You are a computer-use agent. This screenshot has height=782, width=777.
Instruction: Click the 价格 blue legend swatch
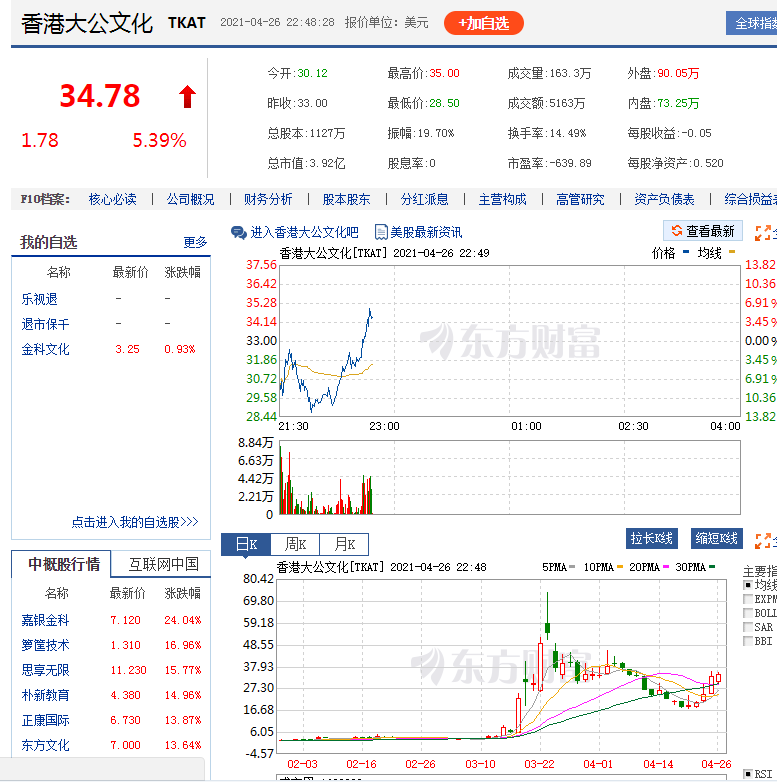click(686, 252)
